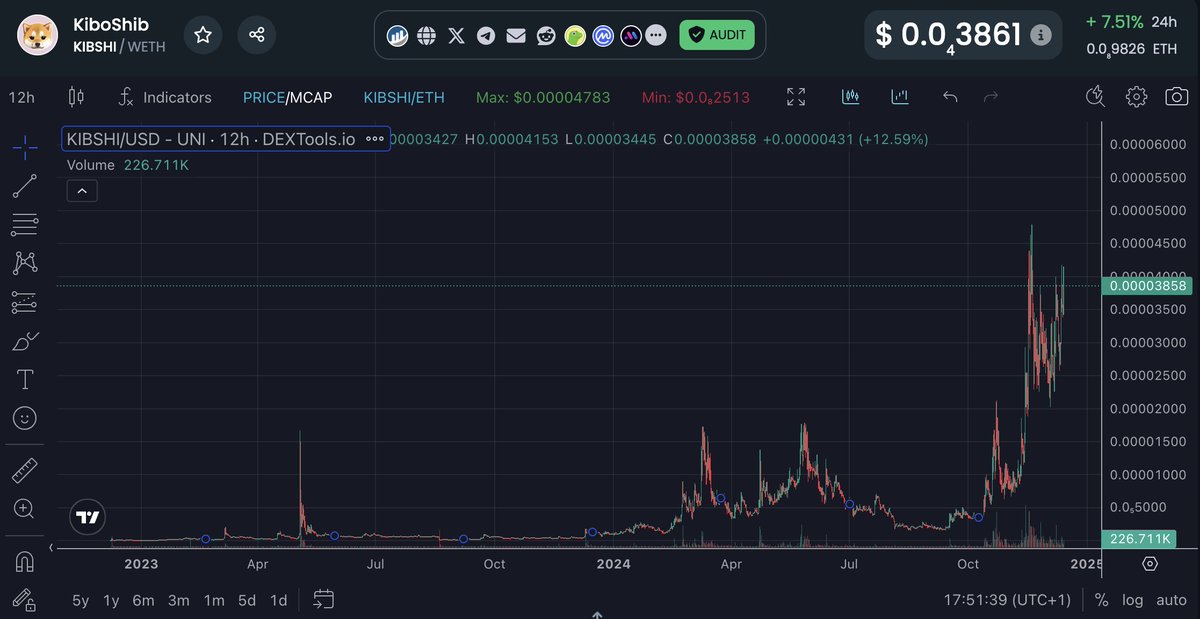Set range to 1y
Screen dimensions: 1200x619
tap(112, 600)
